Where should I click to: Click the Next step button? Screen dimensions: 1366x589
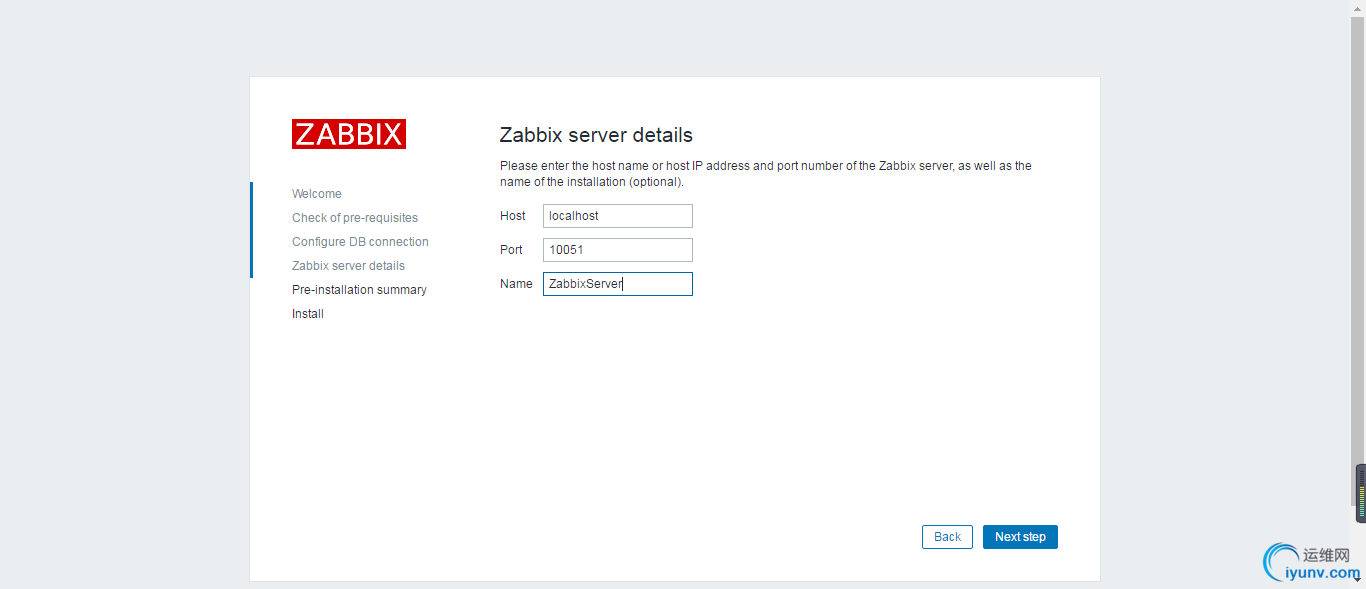tap(1020, 537)
